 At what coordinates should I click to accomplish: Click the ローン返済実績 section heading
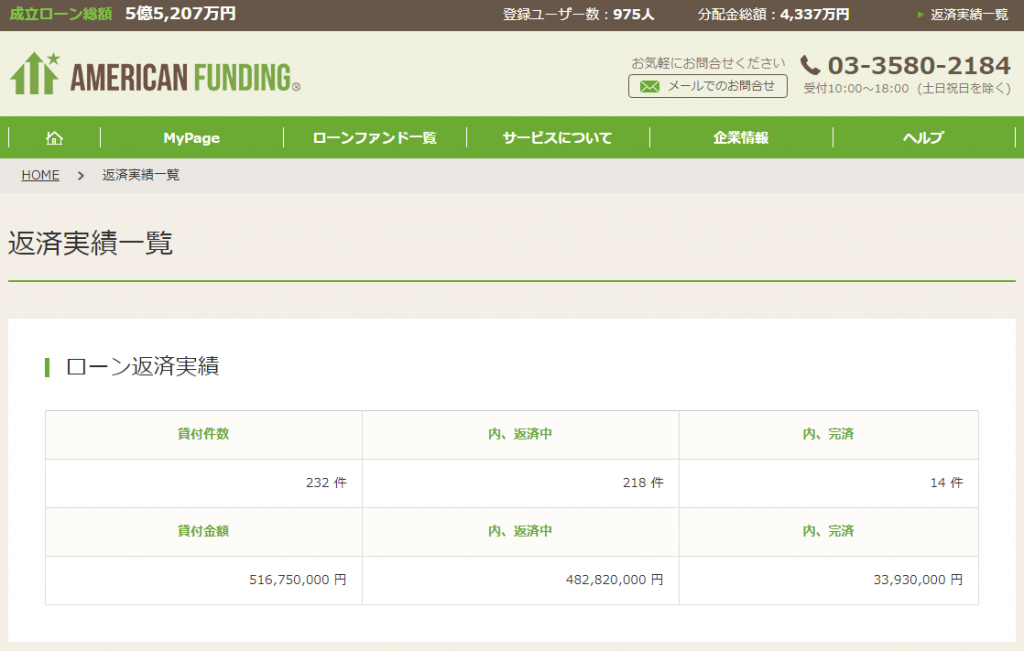142,367
